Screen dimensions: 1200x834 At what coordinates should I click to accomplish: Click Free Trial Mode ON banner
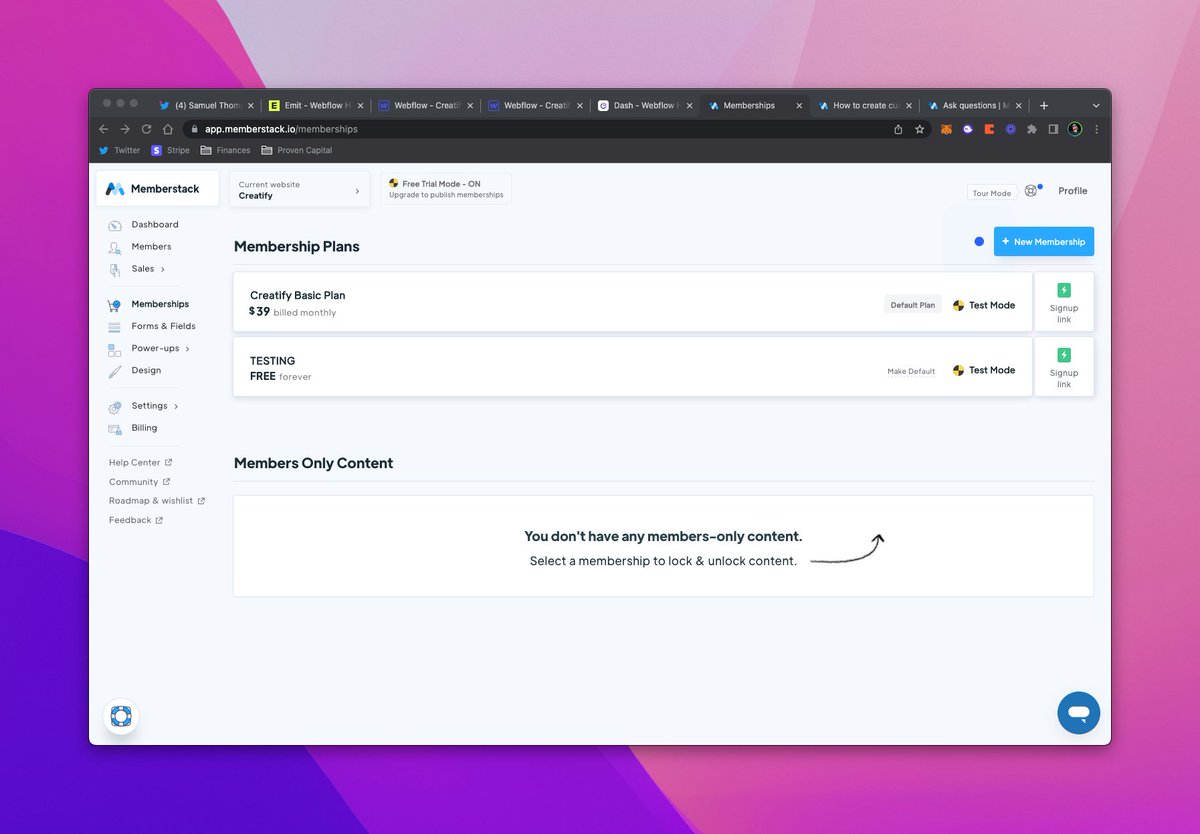click(446, 189)
